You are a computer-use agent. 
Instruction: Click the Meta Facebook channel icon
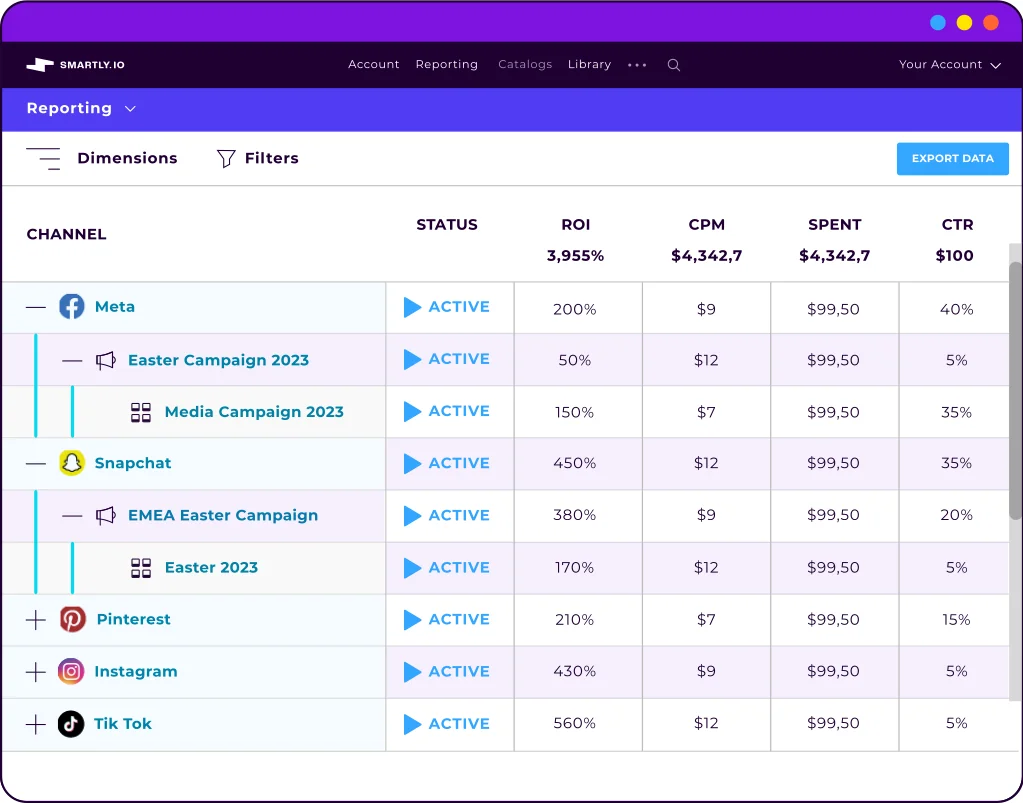point(72,307)
